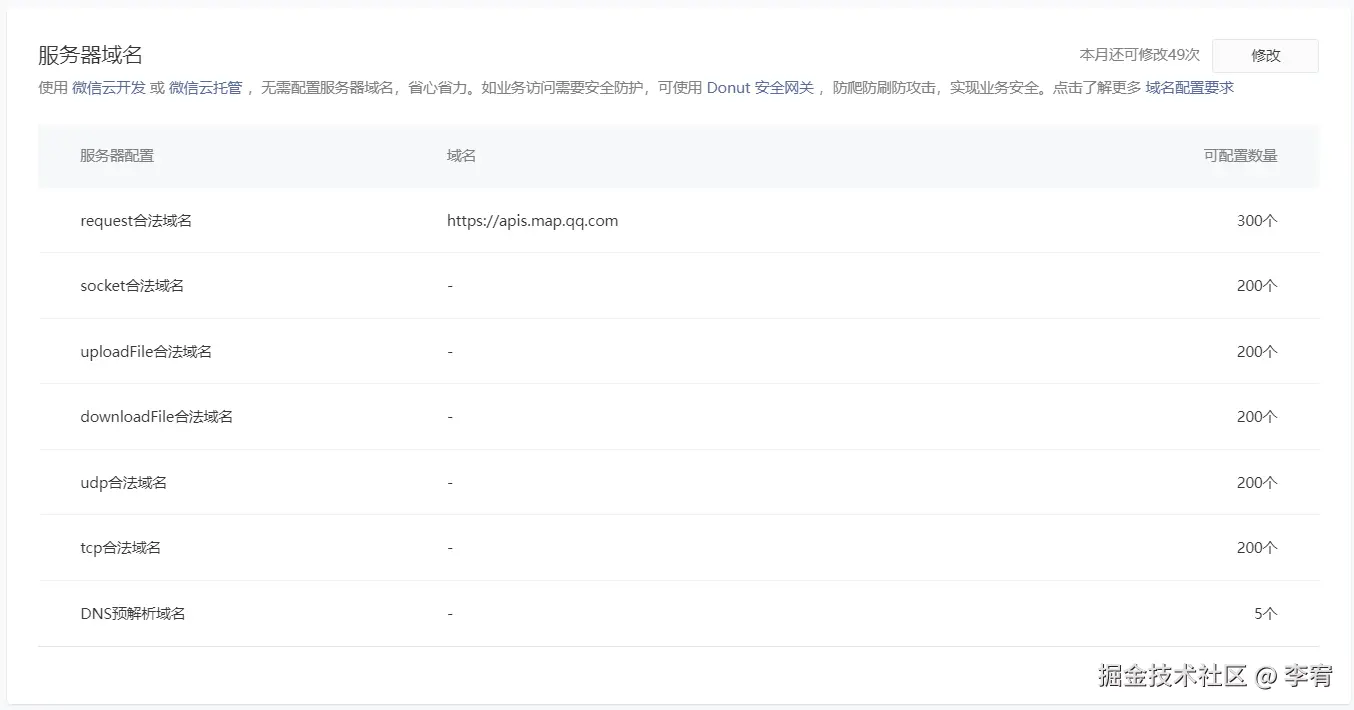Click the 200个 quota in socket合法域名 row
Viewport: 1354px width, 710px height.
point(1257,286)
